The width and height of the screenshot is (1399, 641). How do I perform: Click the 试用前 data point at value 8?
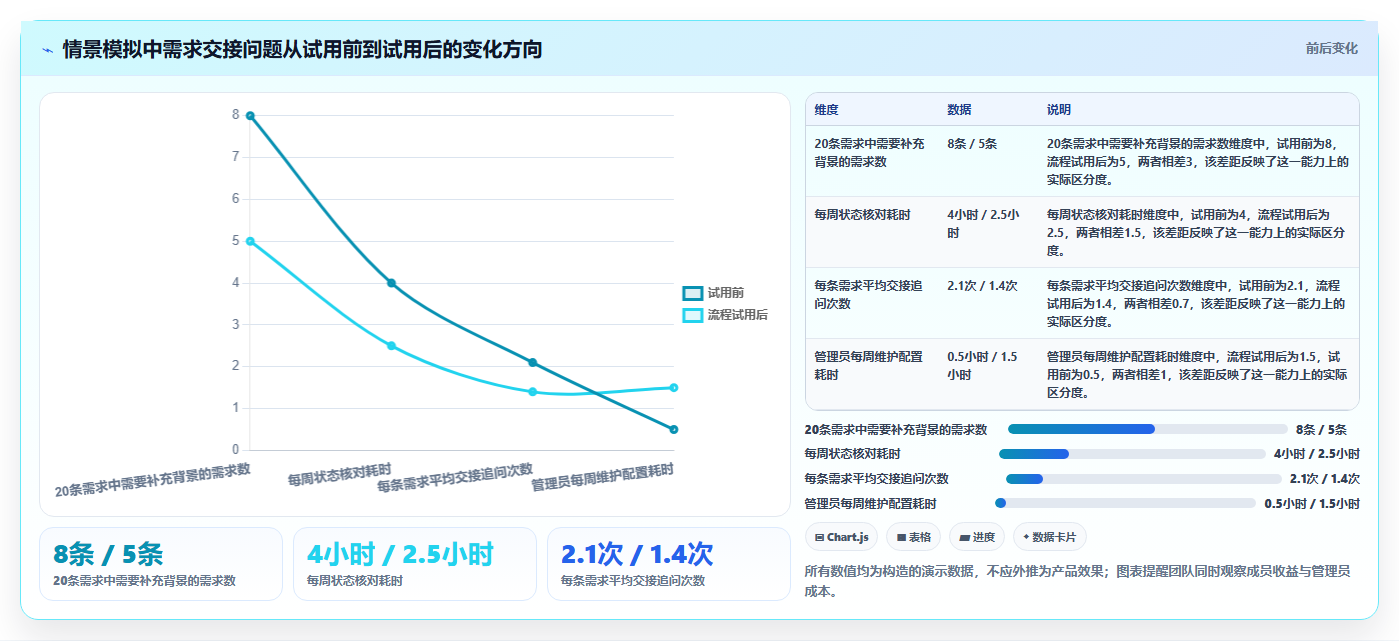(250, 116)
